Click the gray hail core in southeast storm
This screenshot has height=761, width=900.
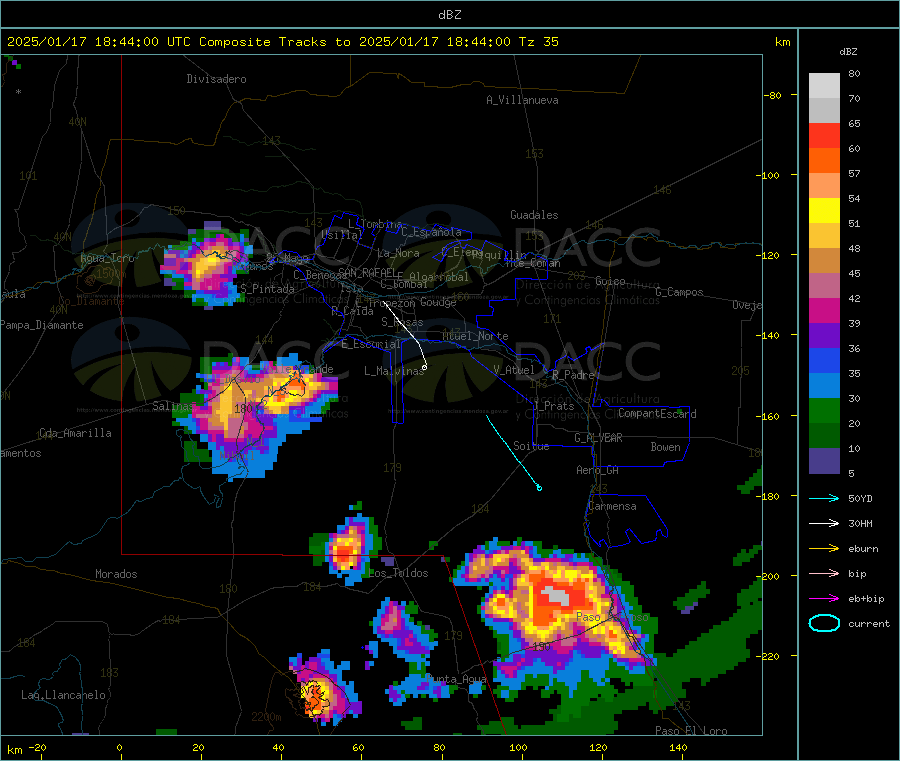(556, 596)
